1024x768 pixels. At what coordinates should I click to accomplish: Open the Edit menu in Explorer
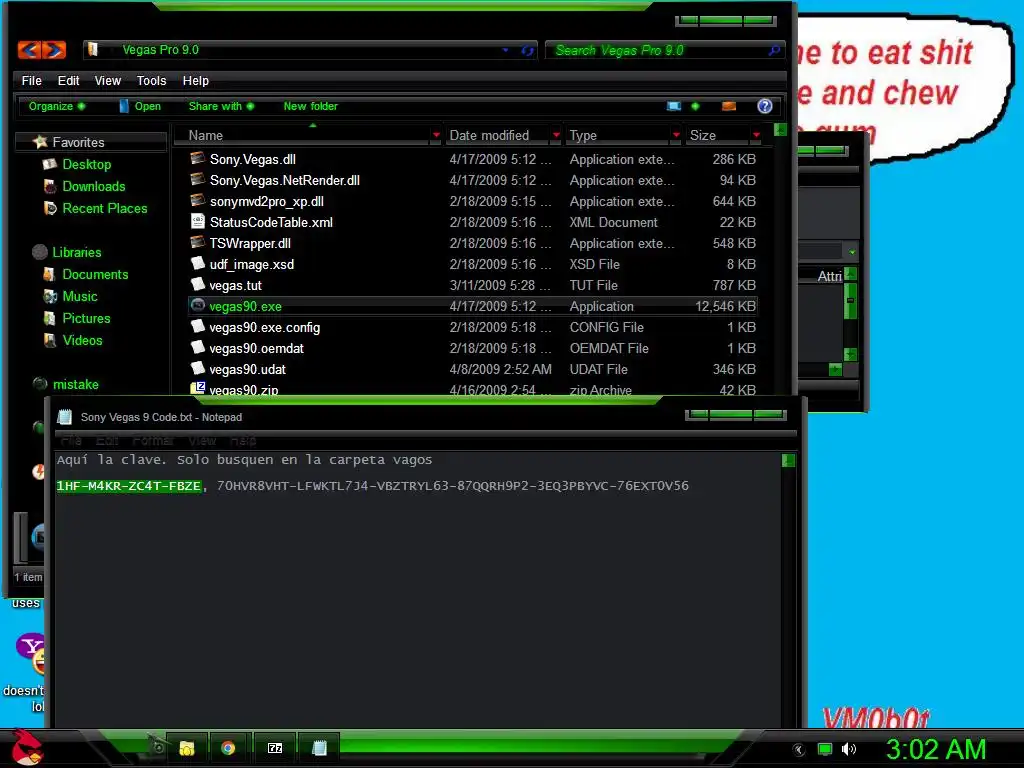[x=68, y=80]
